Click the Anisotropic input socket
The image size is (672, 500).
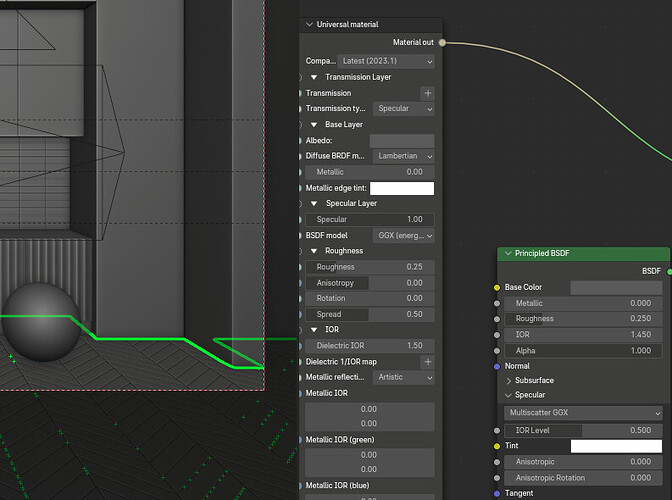coord(497,462)
